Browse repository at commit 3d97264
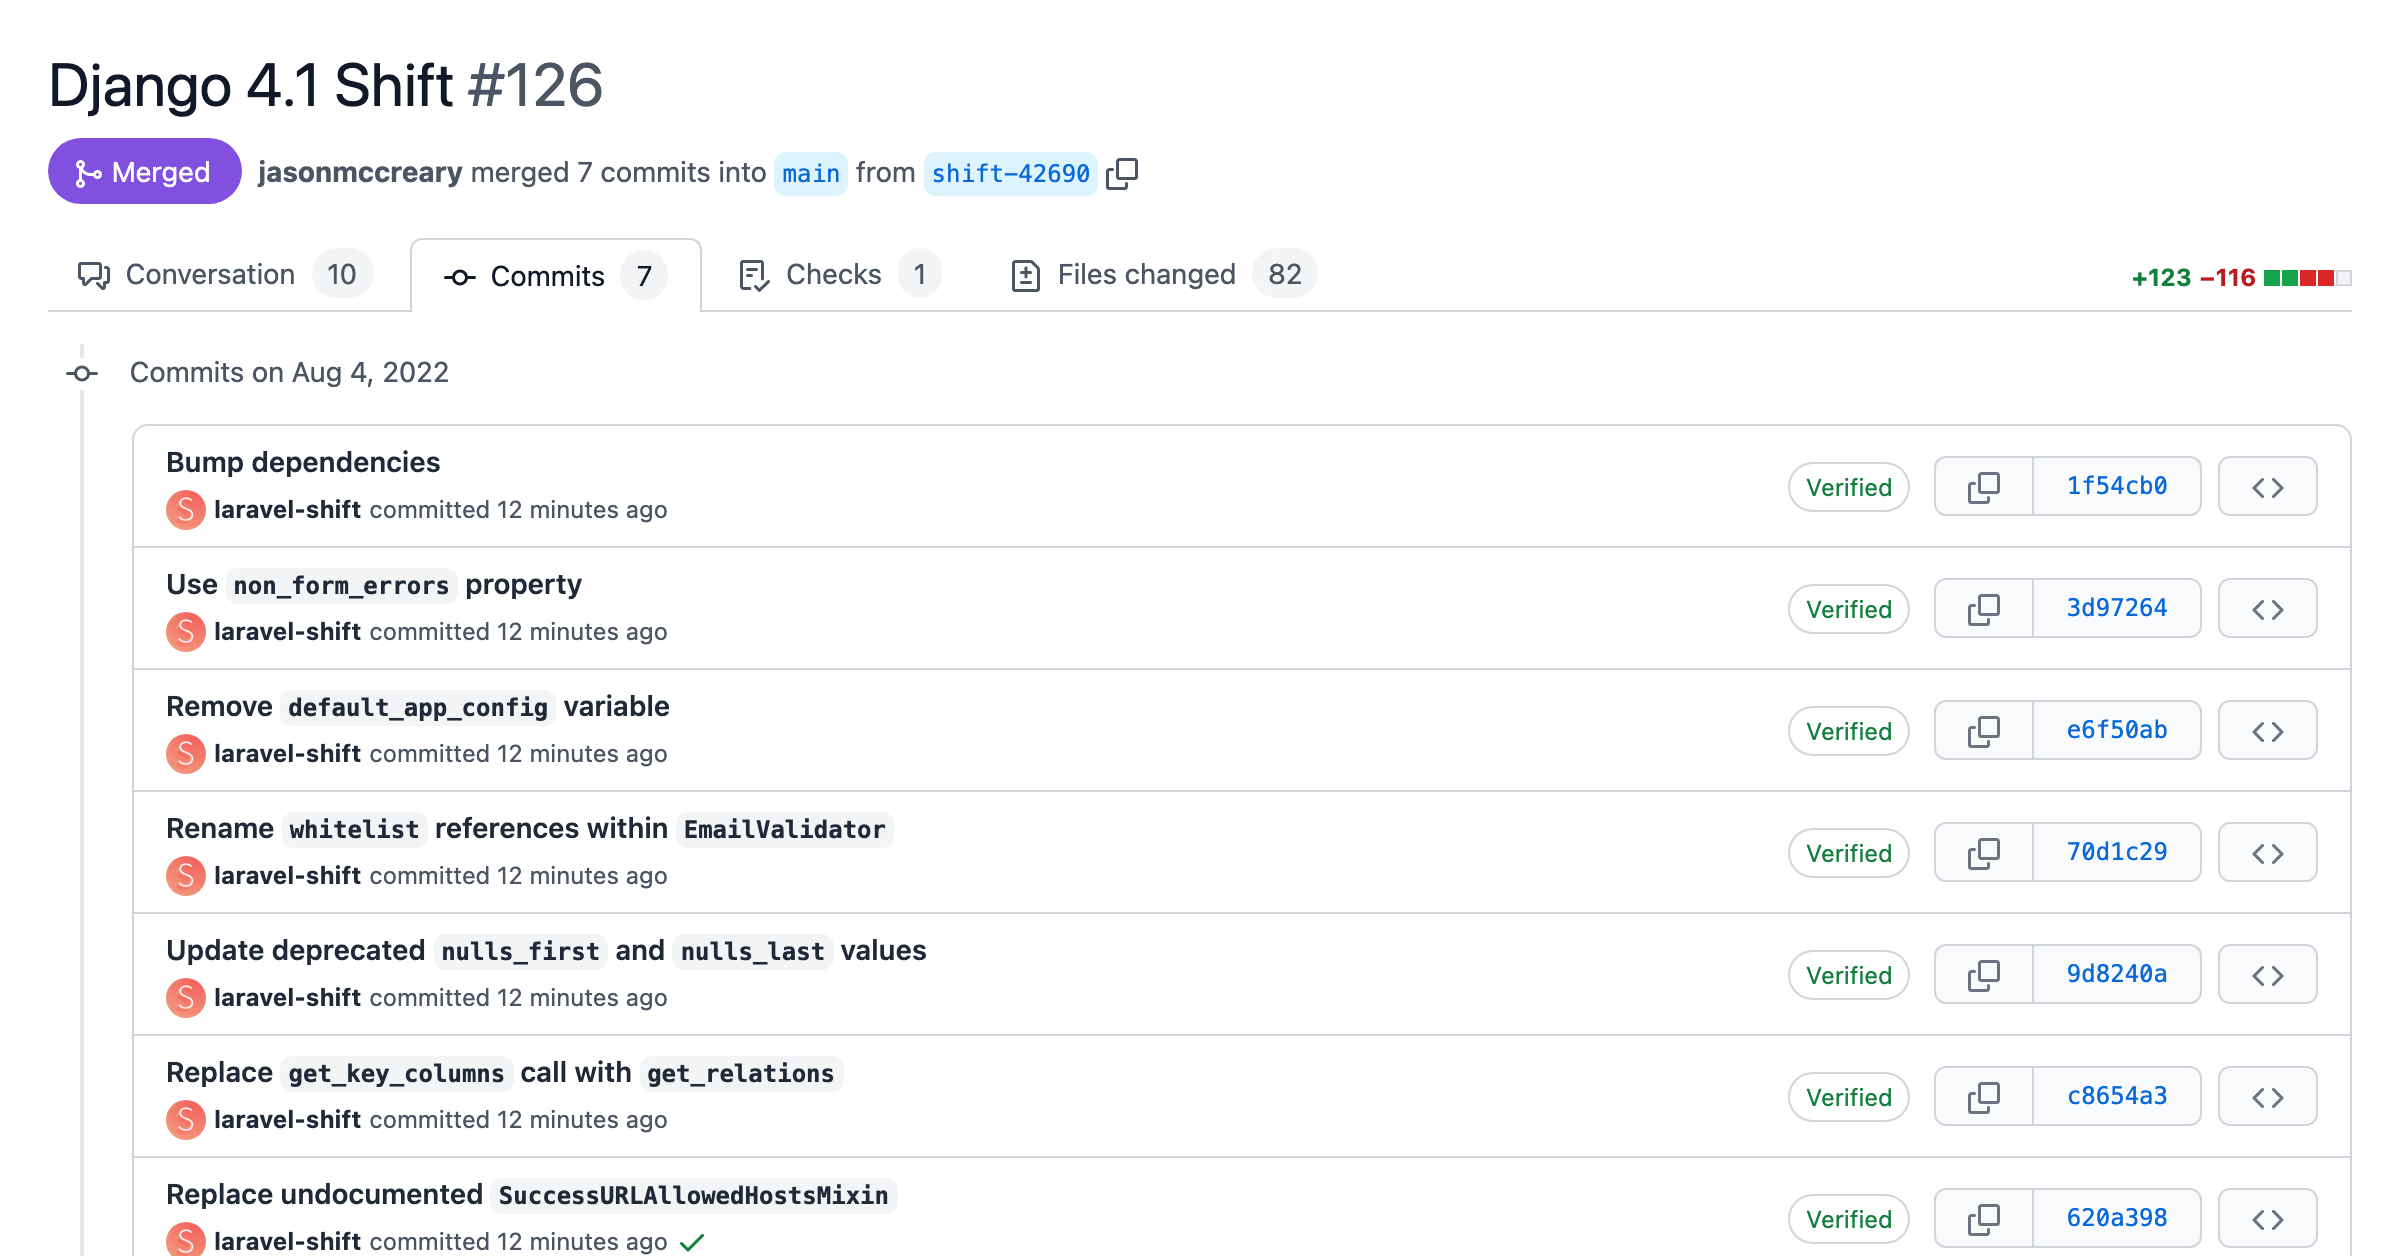Screen dimensions: 2400x1256 pyautogui.click(x=2267, y=609)
